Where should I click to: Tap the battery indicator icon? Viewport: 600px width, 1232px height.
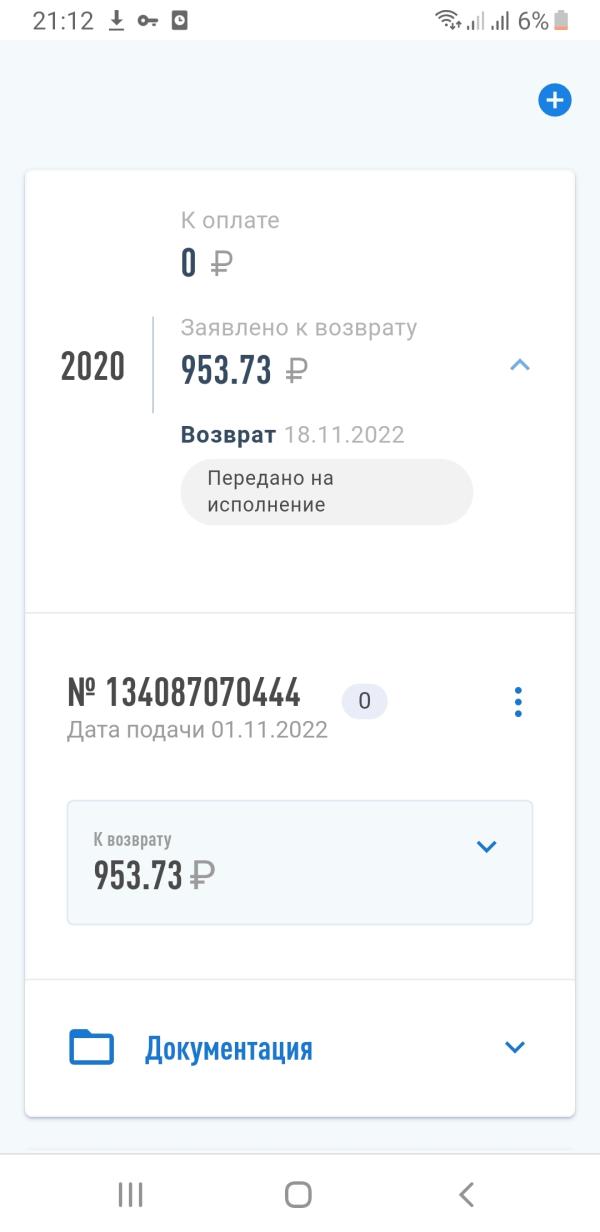[x=561, y=20]
